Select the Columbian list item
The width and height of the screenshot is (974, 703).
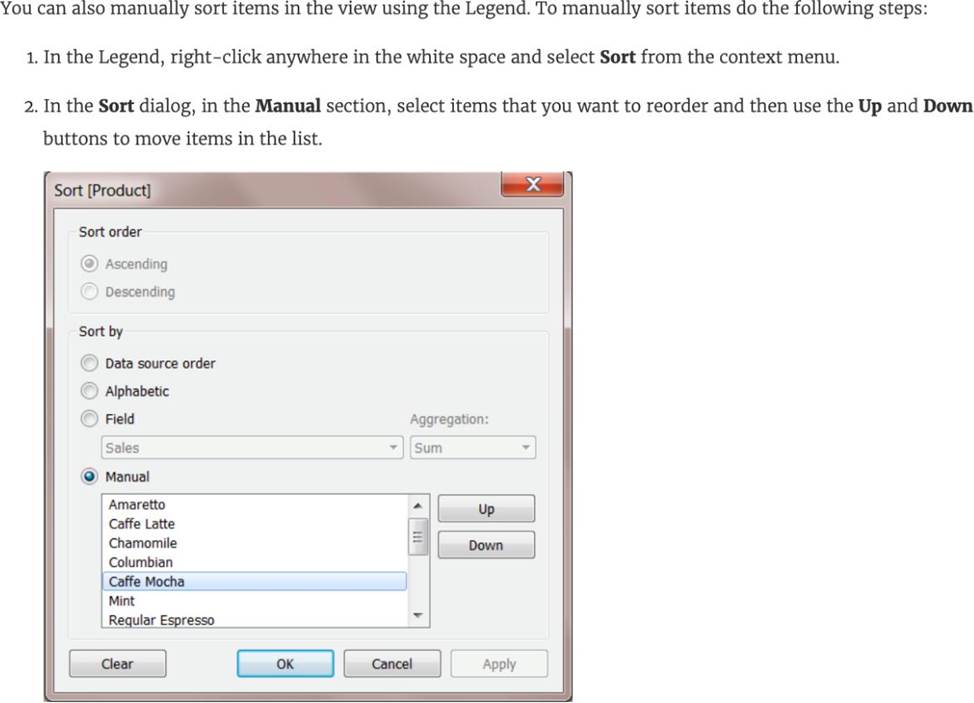click(x=140, y=562)
